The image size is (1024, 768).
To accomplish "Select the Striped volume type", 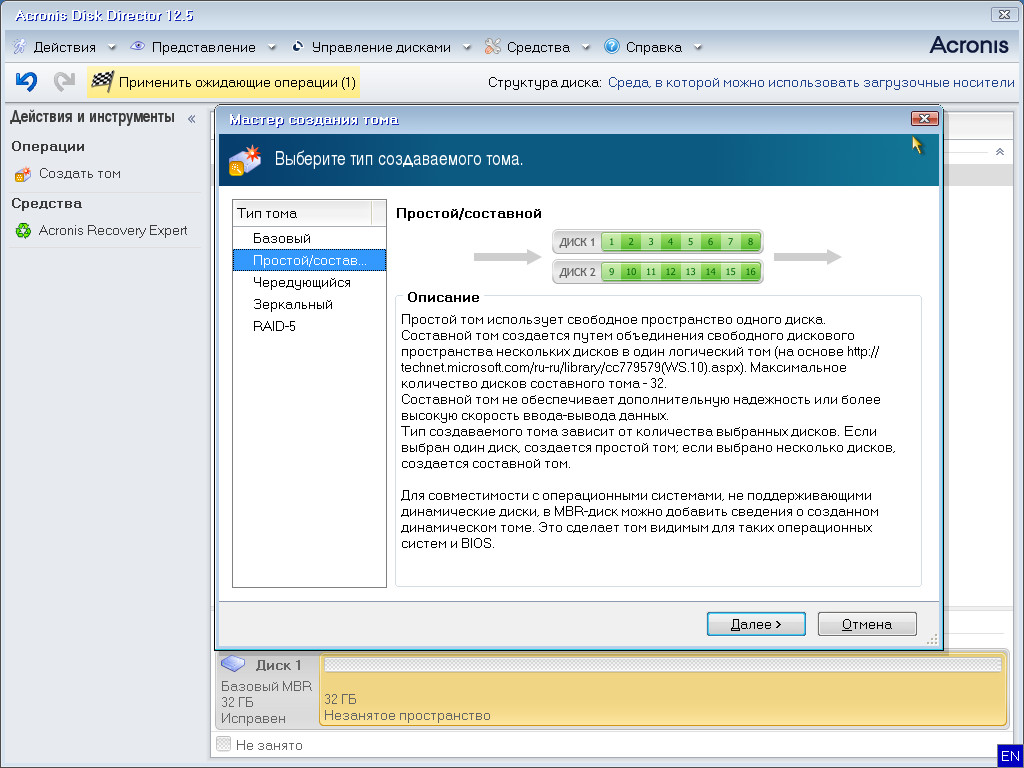I will pos(301,283).
